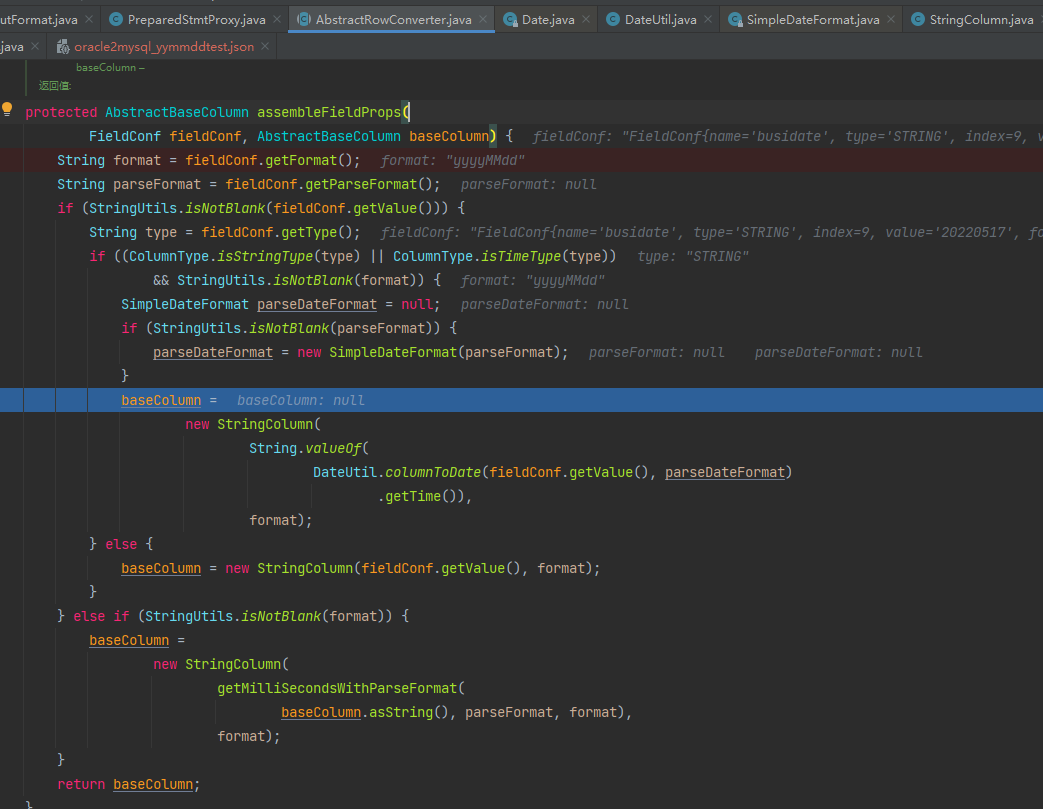This screenshot has height=809, width=1043.
Task: Click the class icon on StringColumn.java tab
Action: click(x=918, y=20)
